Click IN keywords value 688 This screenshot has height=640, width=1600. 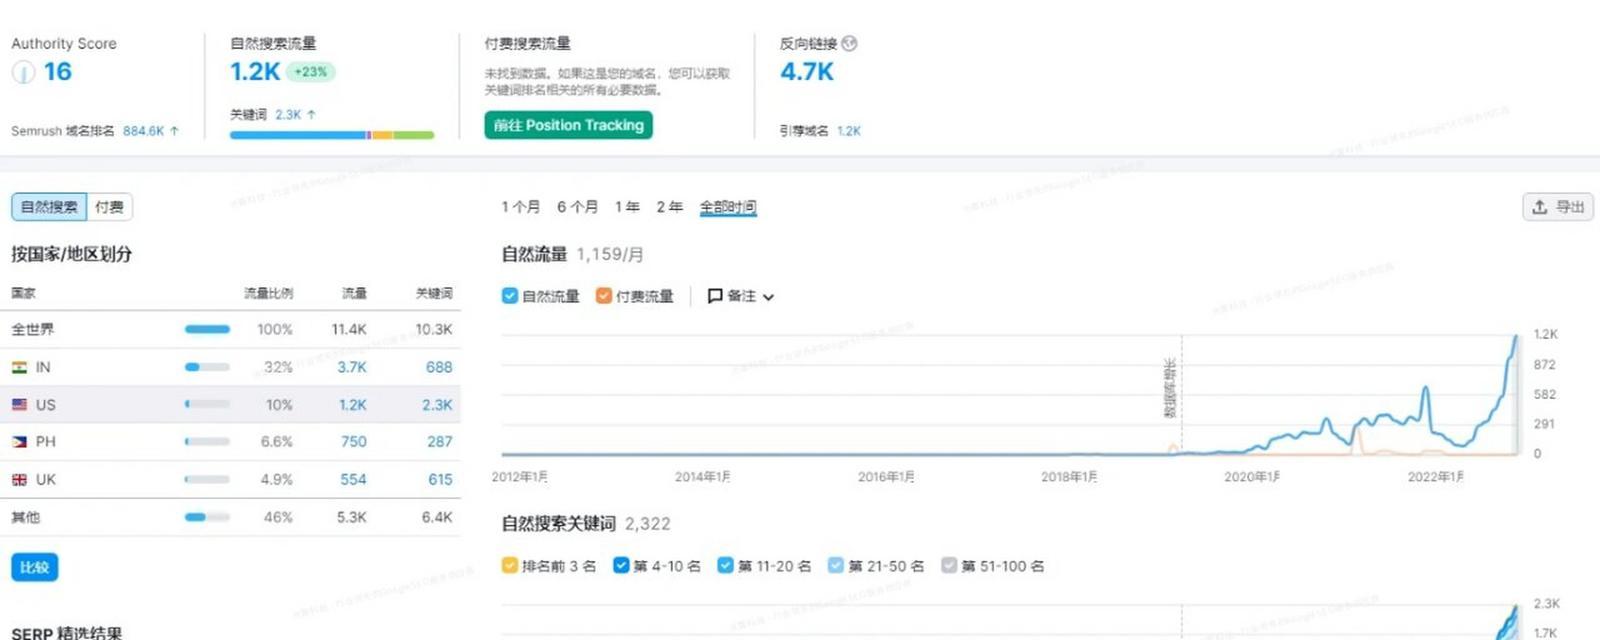pos(439,367)
